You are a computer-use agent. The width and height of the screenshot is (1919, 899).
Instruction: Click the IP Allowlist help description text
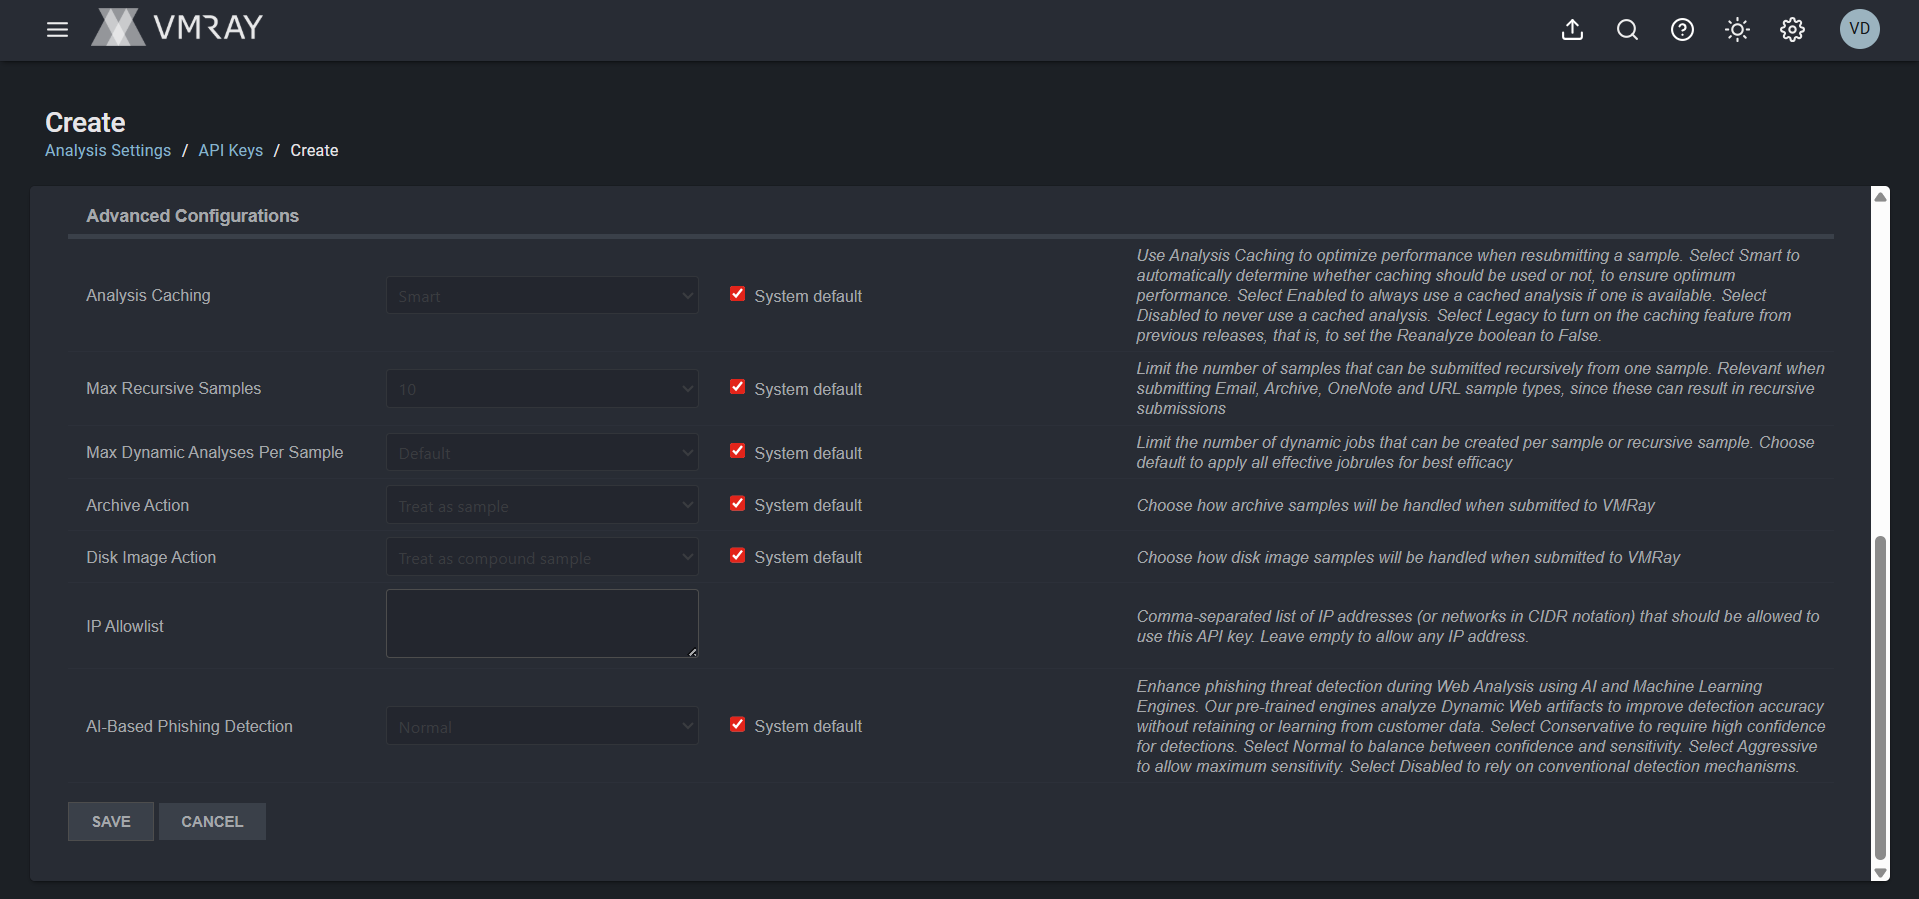click(1478, 626)
